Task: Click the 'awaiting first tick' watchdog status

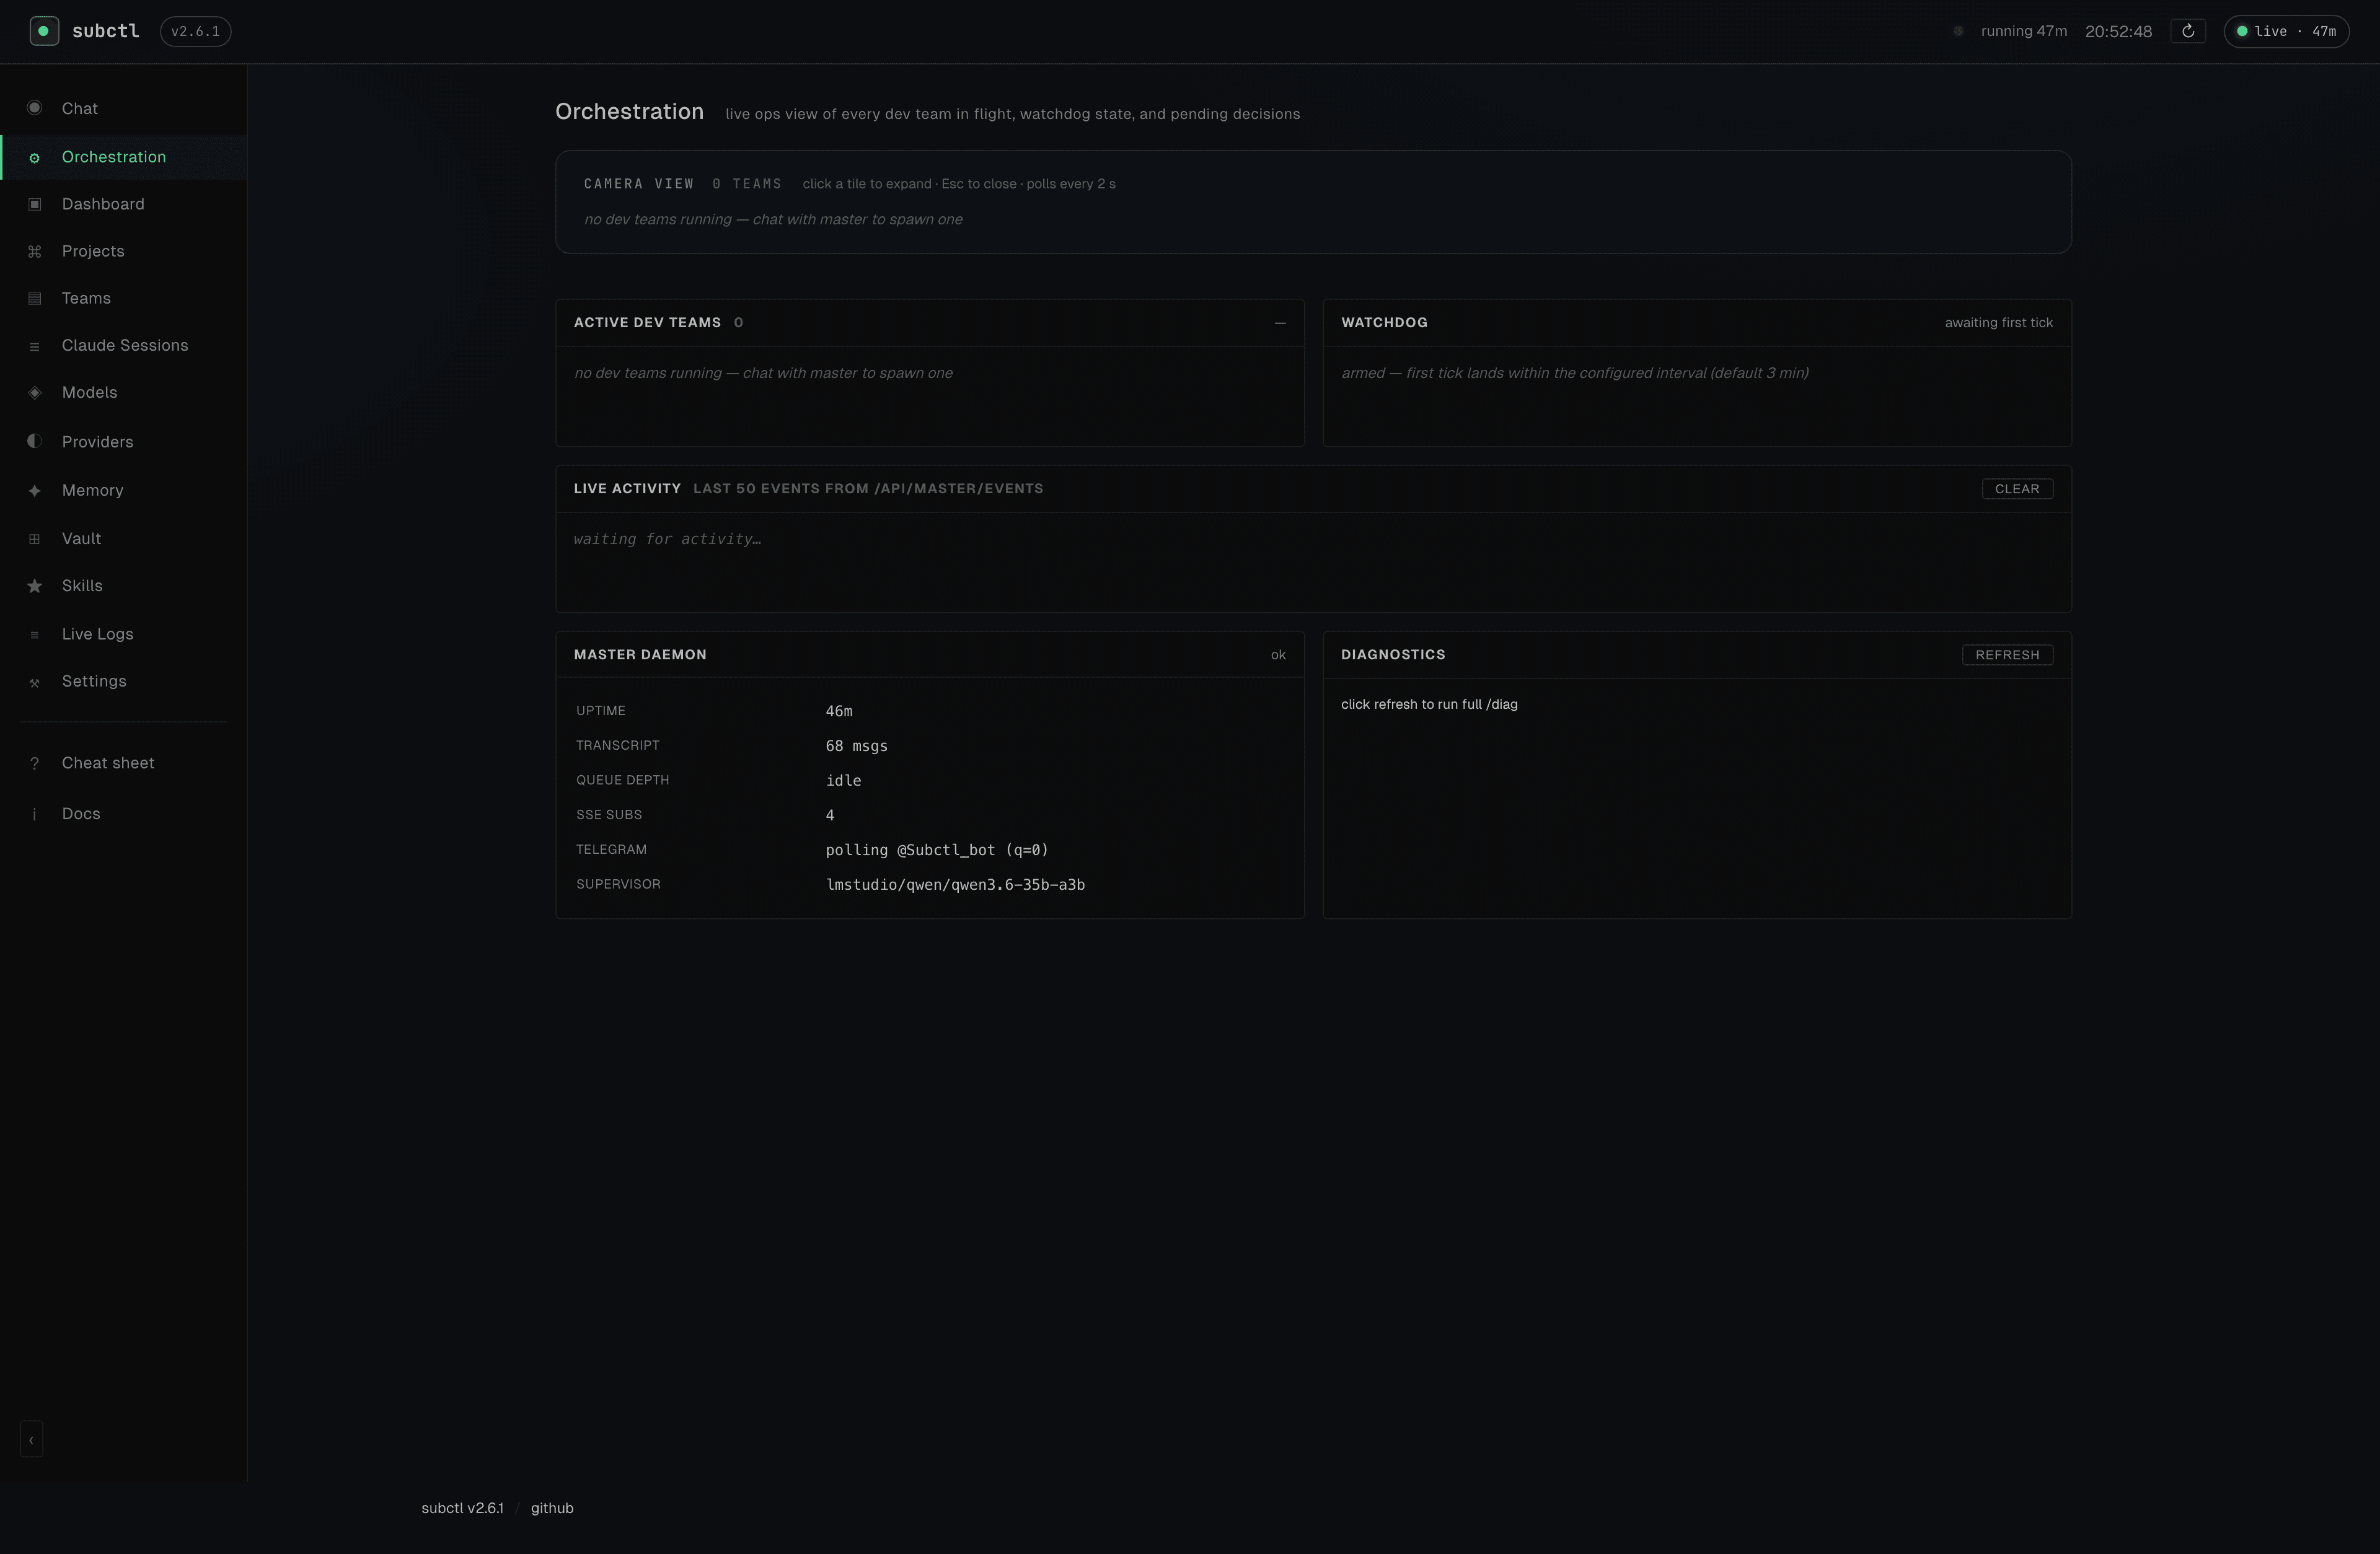Action: (x=1998, y=323)
